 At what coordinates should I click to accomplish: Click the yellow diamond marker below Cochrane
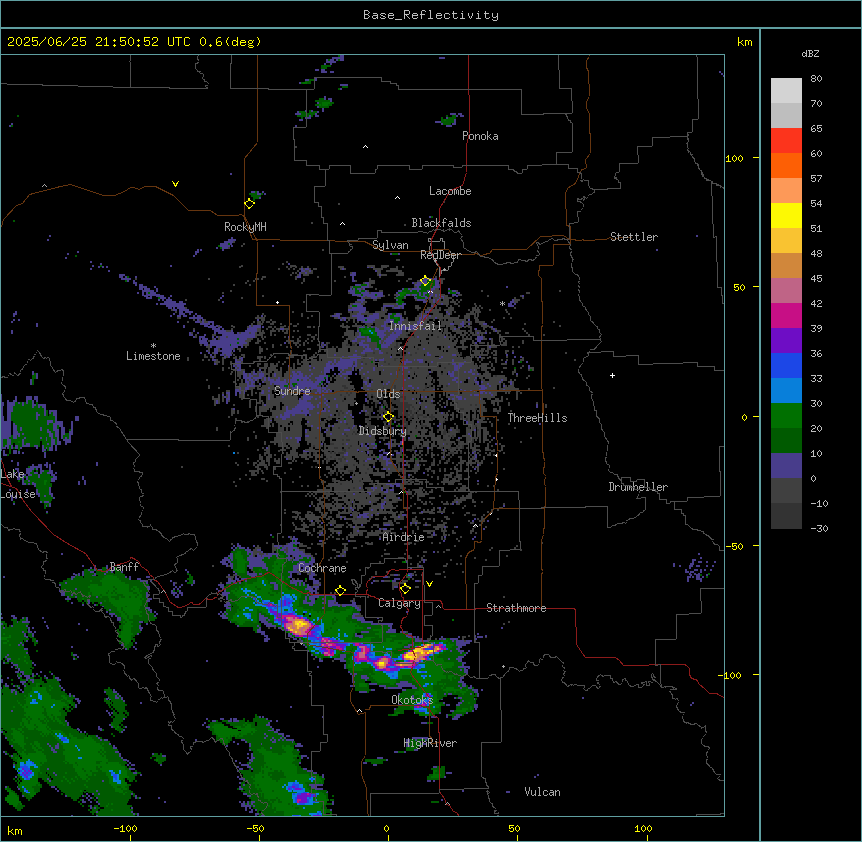click(x=340, y=591)
